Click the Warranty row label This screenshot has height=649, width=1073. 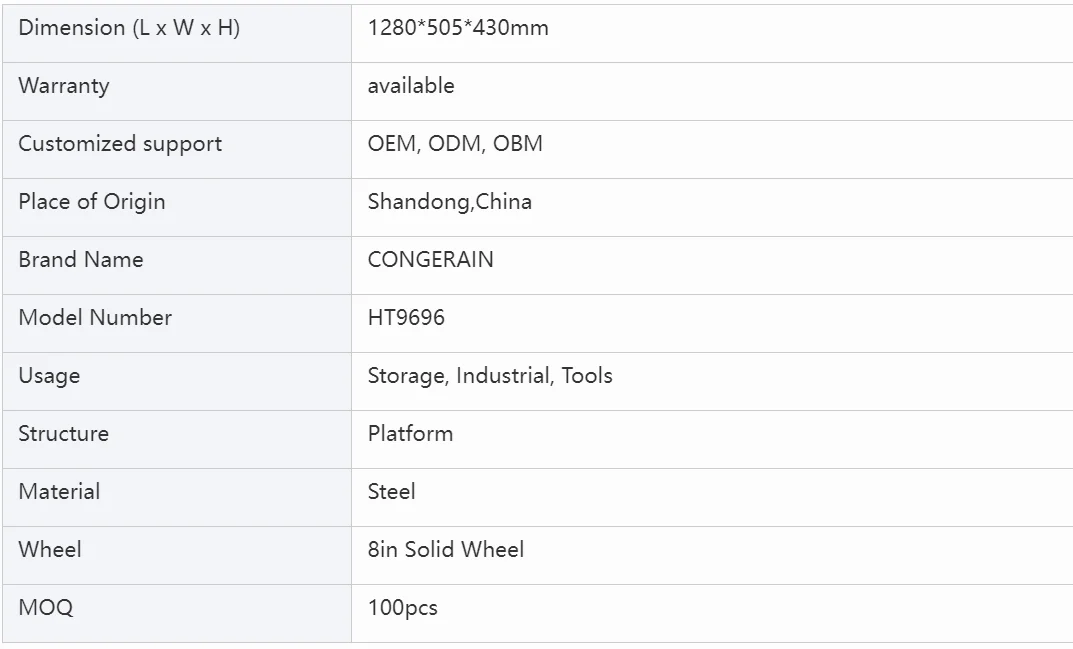[64, 86]
